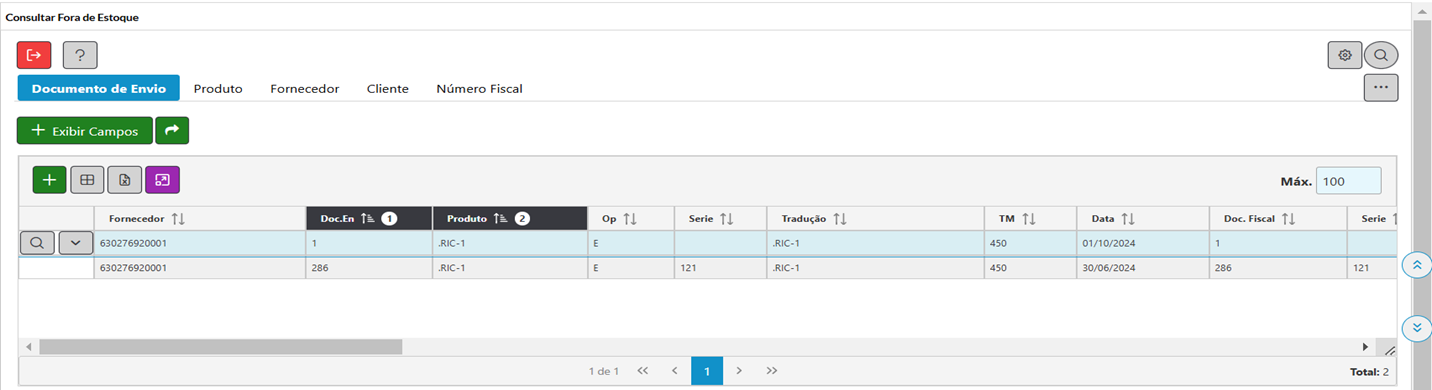This screenshot has width=1432, height=390.
Task: Open the three-dots more options menu
Action: pos(1381,88)
